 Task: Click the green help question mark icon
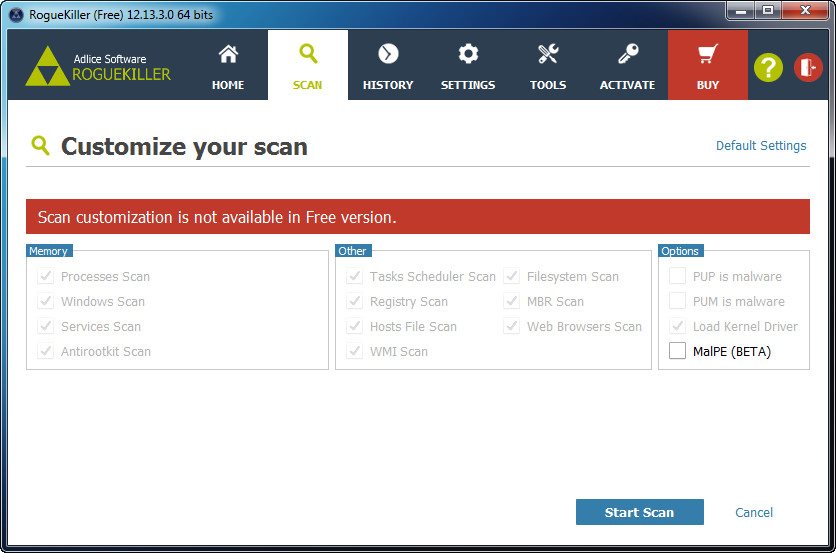coord(768,68)
